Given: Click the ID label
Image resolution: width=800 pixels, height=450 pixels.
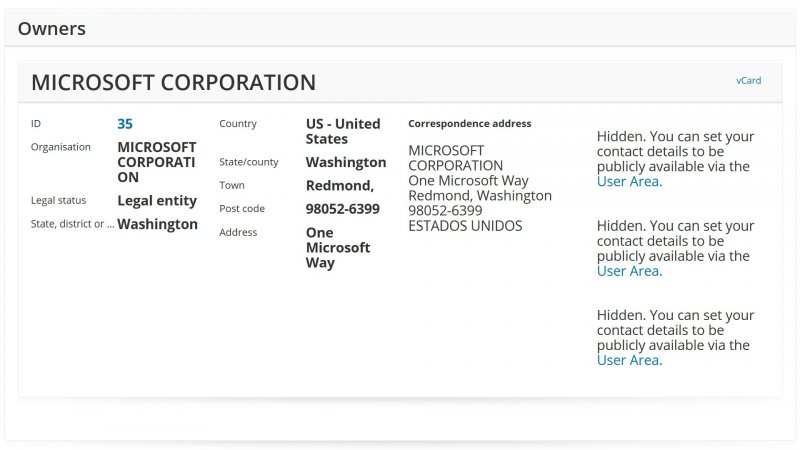Looking at the screenshot, I should [x=35, y=123].
